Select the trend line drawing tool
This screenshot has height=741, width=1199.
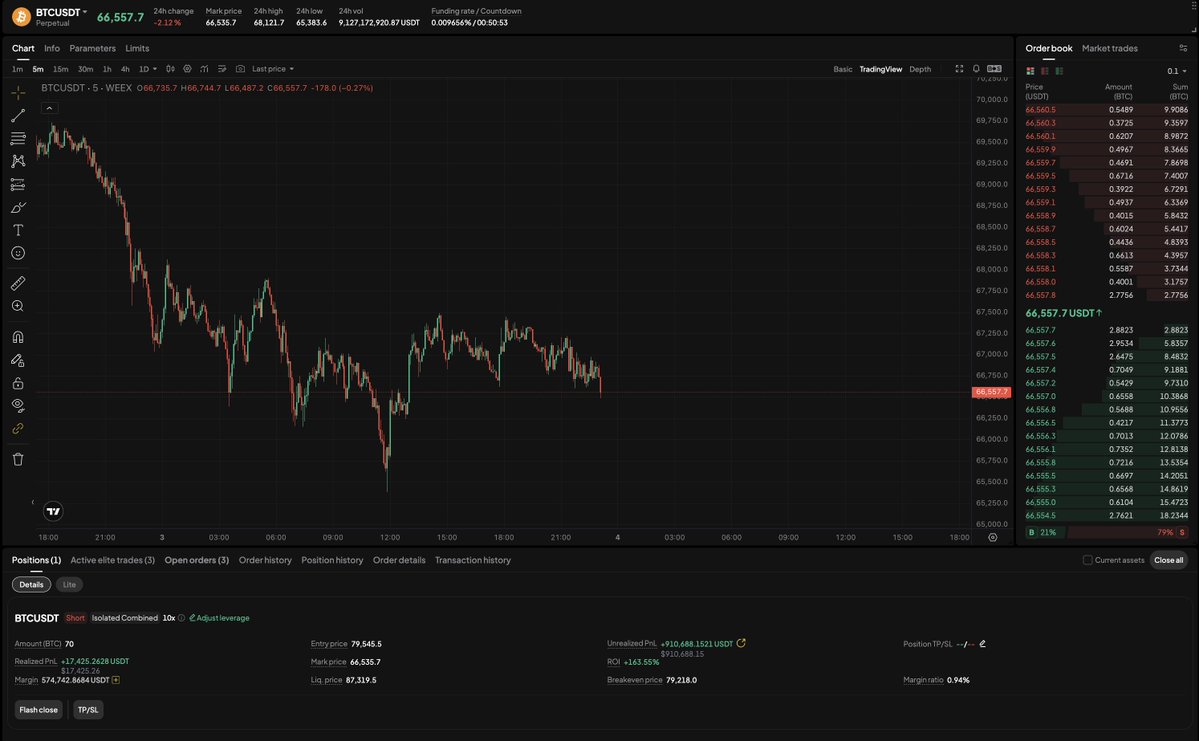coord(18,115)
